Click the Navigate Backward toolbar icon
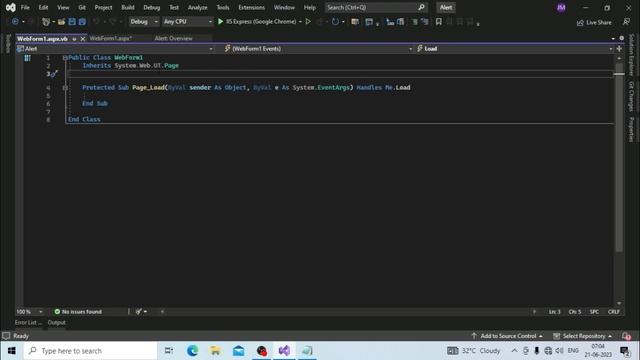The image size is (640, 360). (15, 22)
